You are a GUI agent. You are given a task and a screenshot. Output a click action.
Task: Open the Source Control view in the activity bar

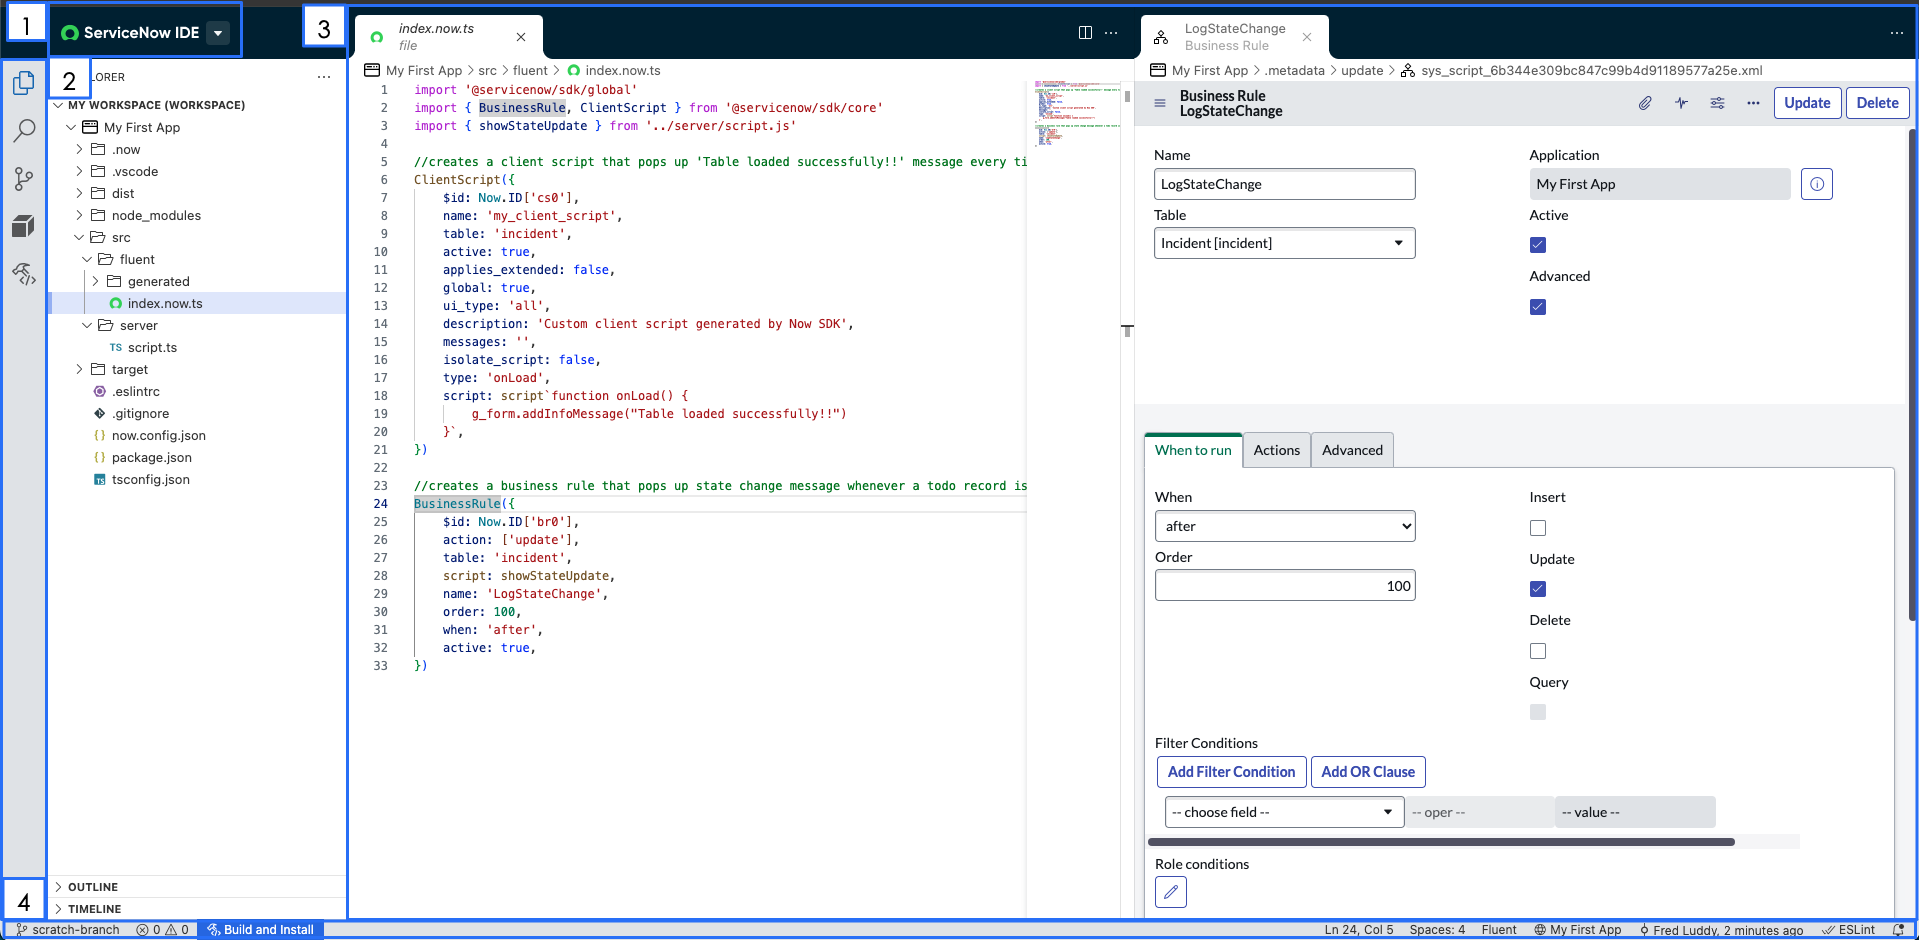point(24,179)
